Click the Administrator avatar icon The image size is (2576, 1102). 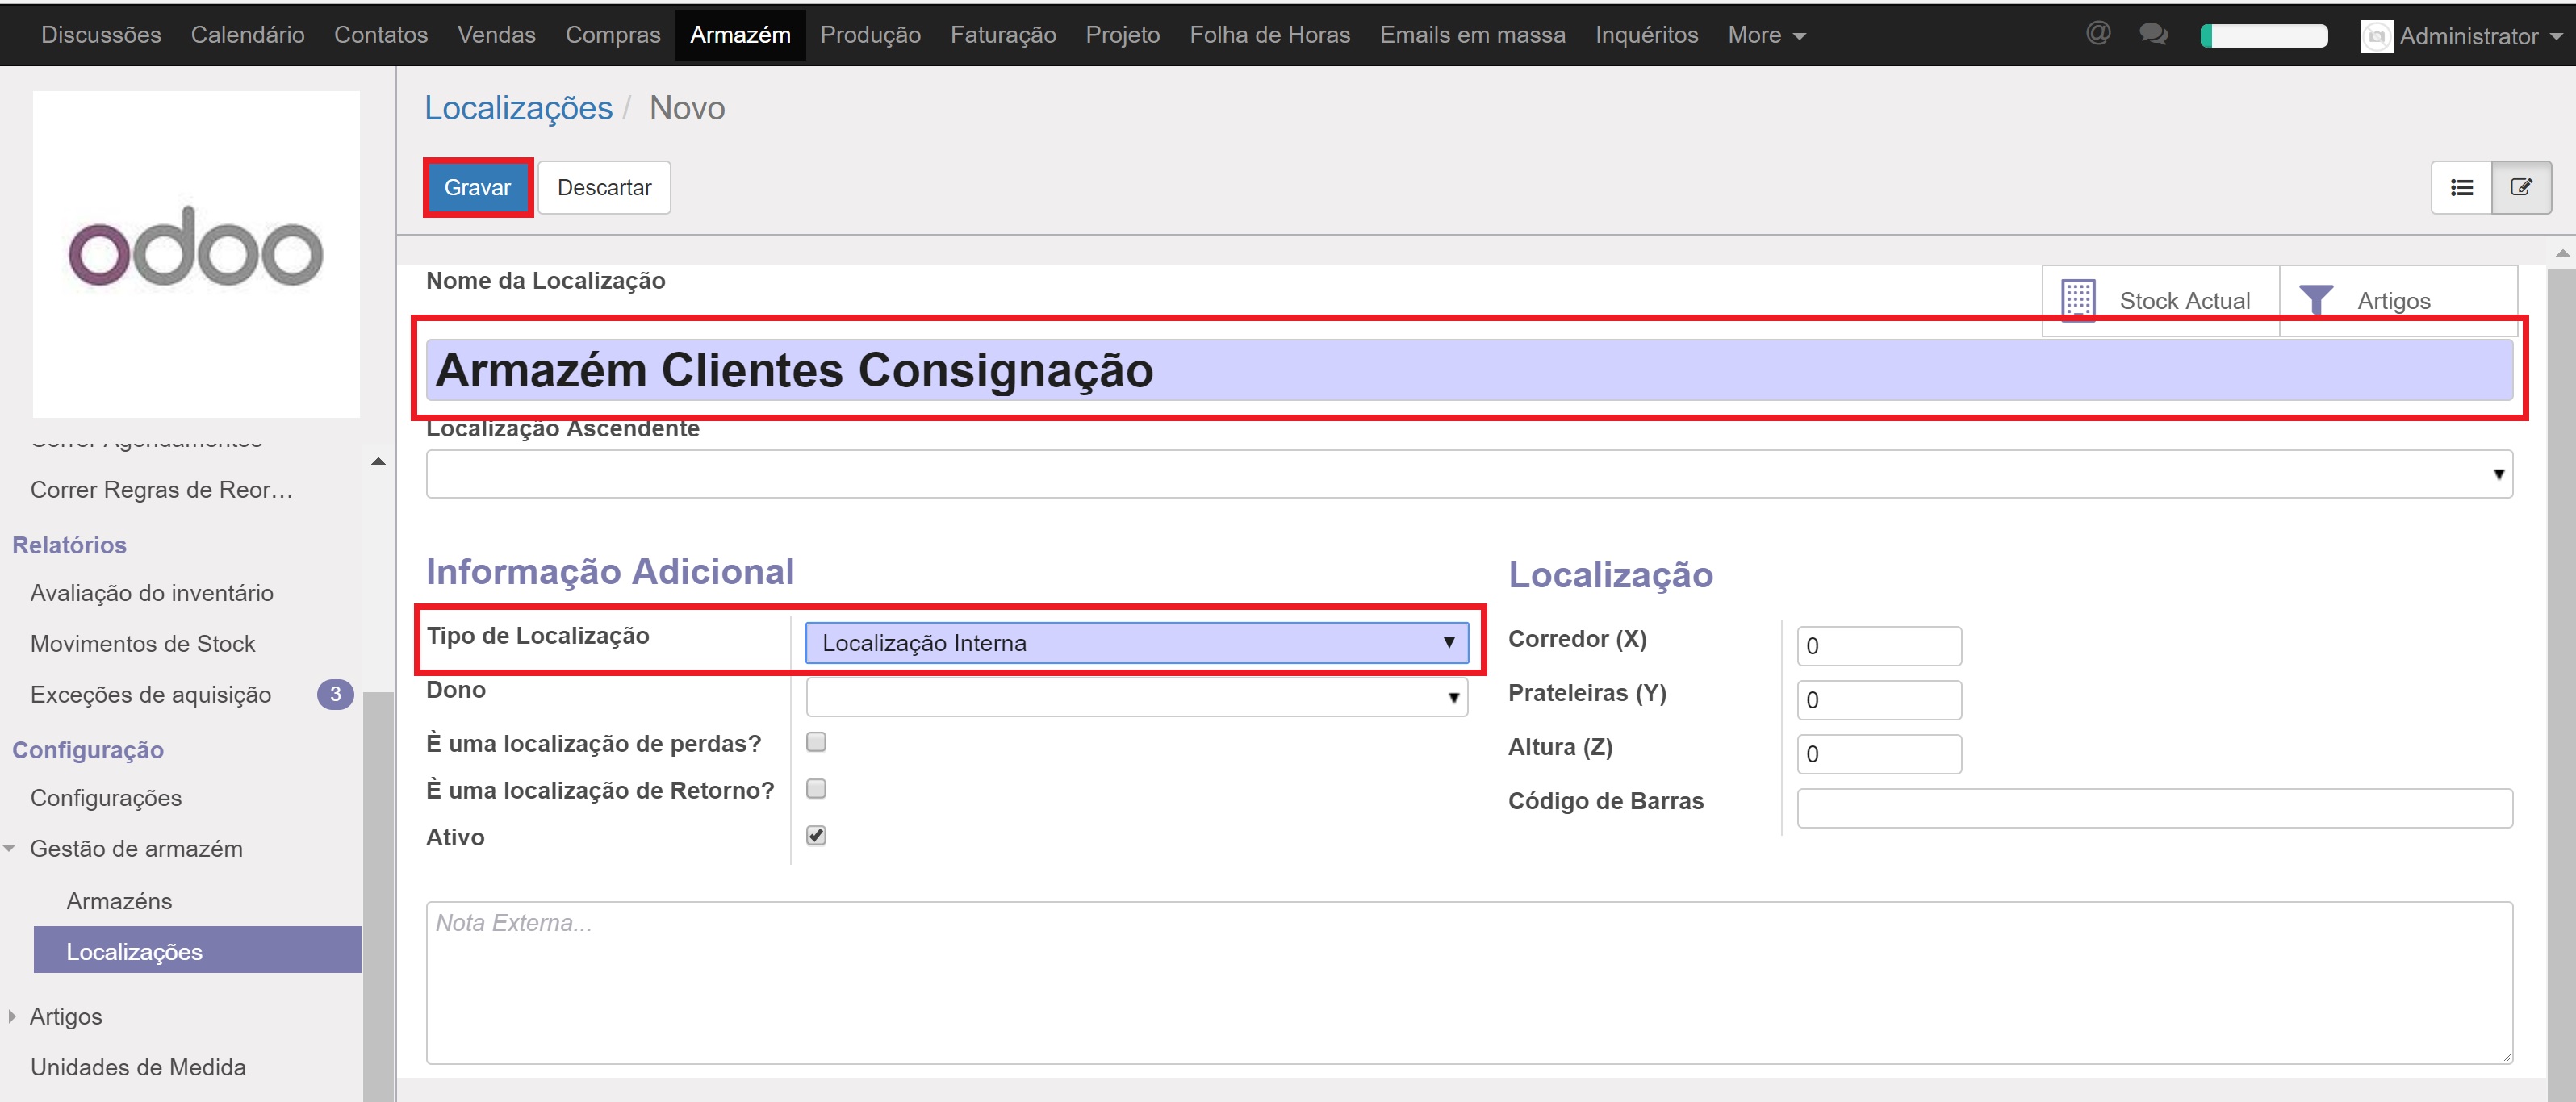[x=2376, y=36]
